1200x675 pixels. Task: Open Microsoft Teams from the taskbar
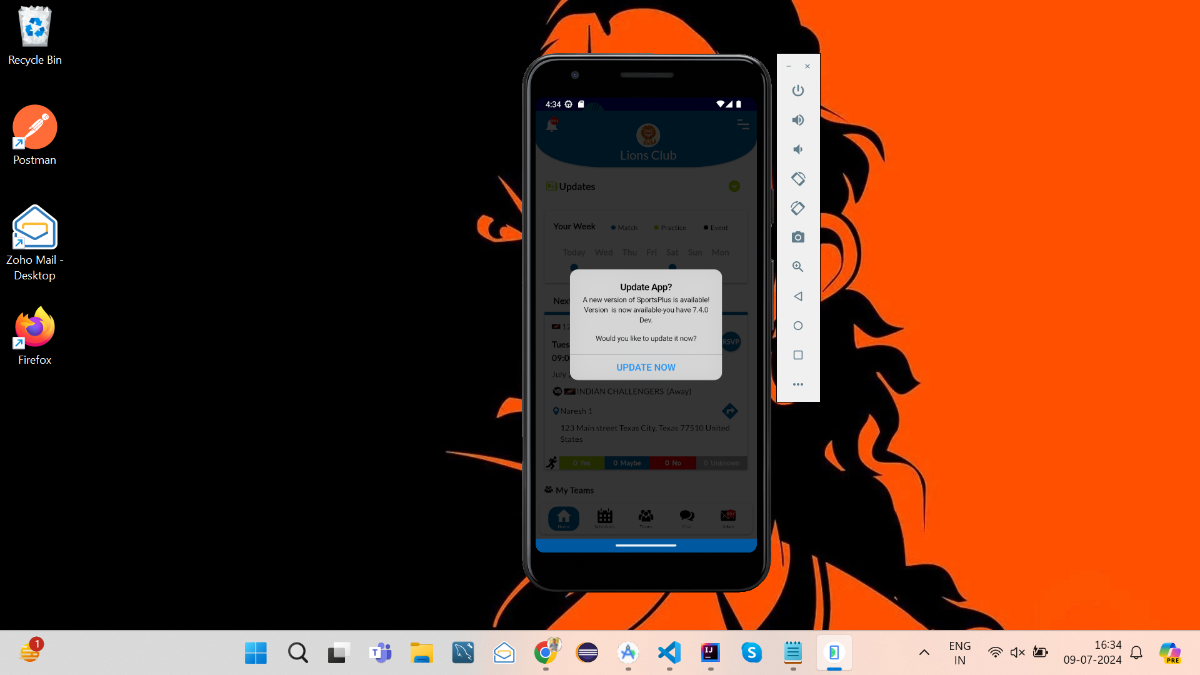pos(380,653)
